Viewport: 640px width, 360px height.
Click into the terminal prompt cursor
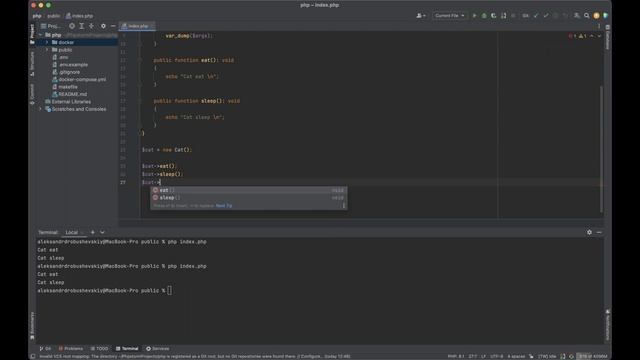click(169, 291)
